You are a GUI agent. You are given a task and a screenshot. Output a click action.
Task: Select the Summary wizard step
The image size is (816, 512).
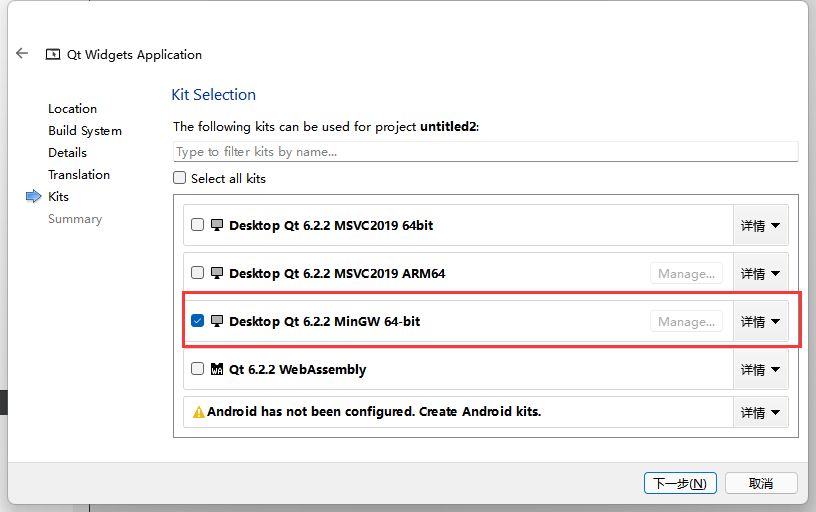point(75,219)
